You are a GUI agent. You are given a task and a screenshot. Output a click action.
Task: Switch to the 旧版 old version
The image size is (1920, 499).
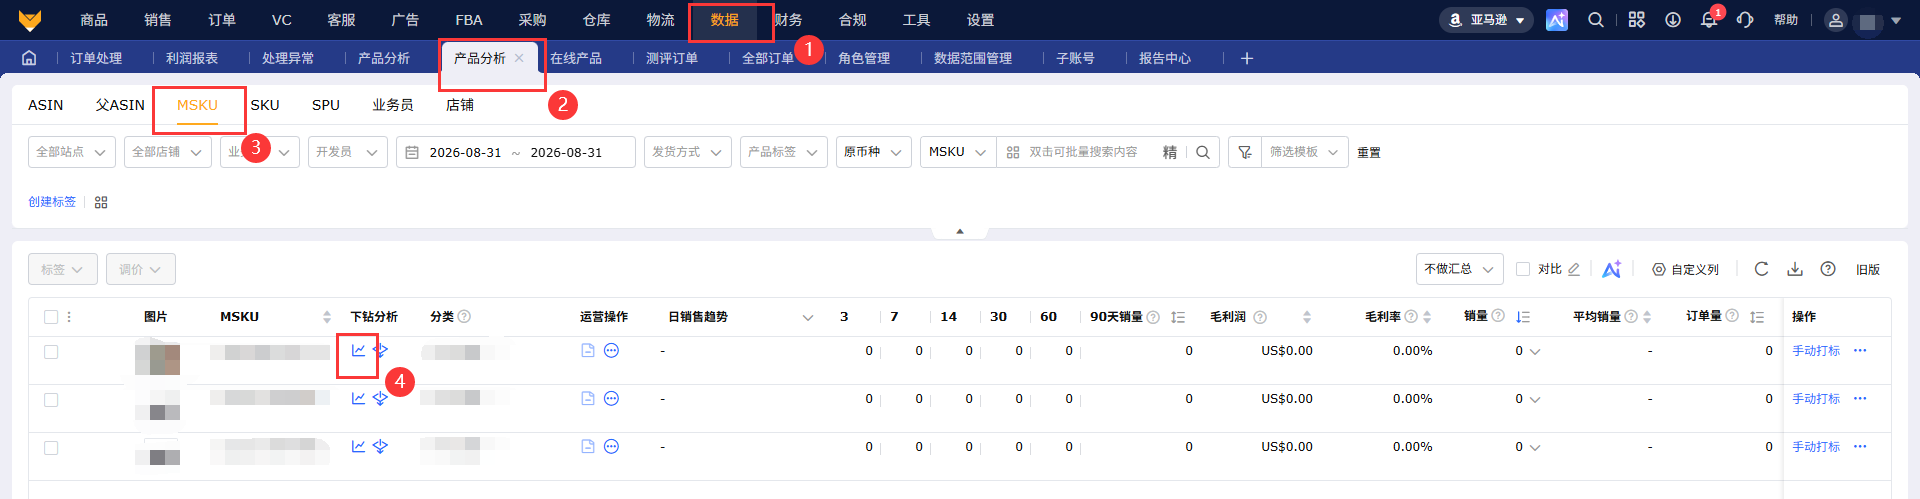(1868, 269)
